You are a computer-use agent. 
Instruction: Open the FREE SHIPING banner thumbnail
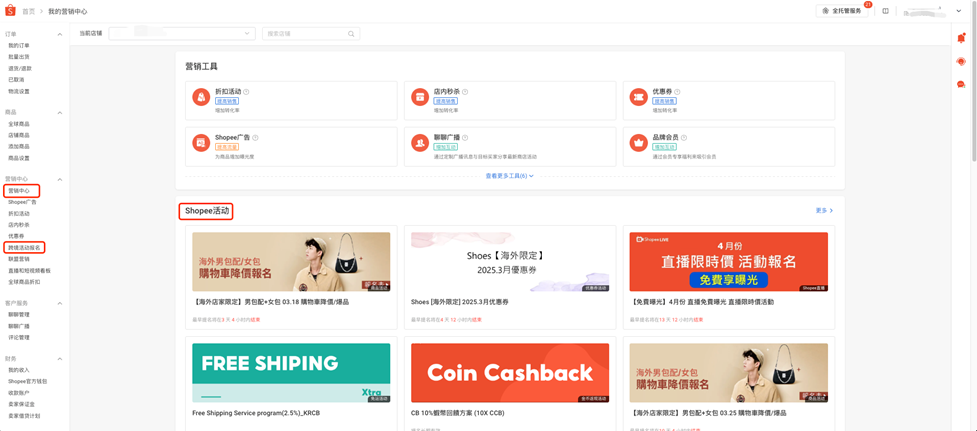point(292,372)
